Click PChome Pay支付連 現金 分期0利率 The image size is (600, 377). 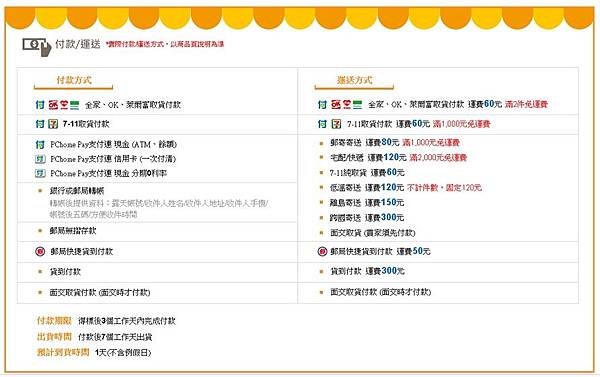click(x=108, y=173)
